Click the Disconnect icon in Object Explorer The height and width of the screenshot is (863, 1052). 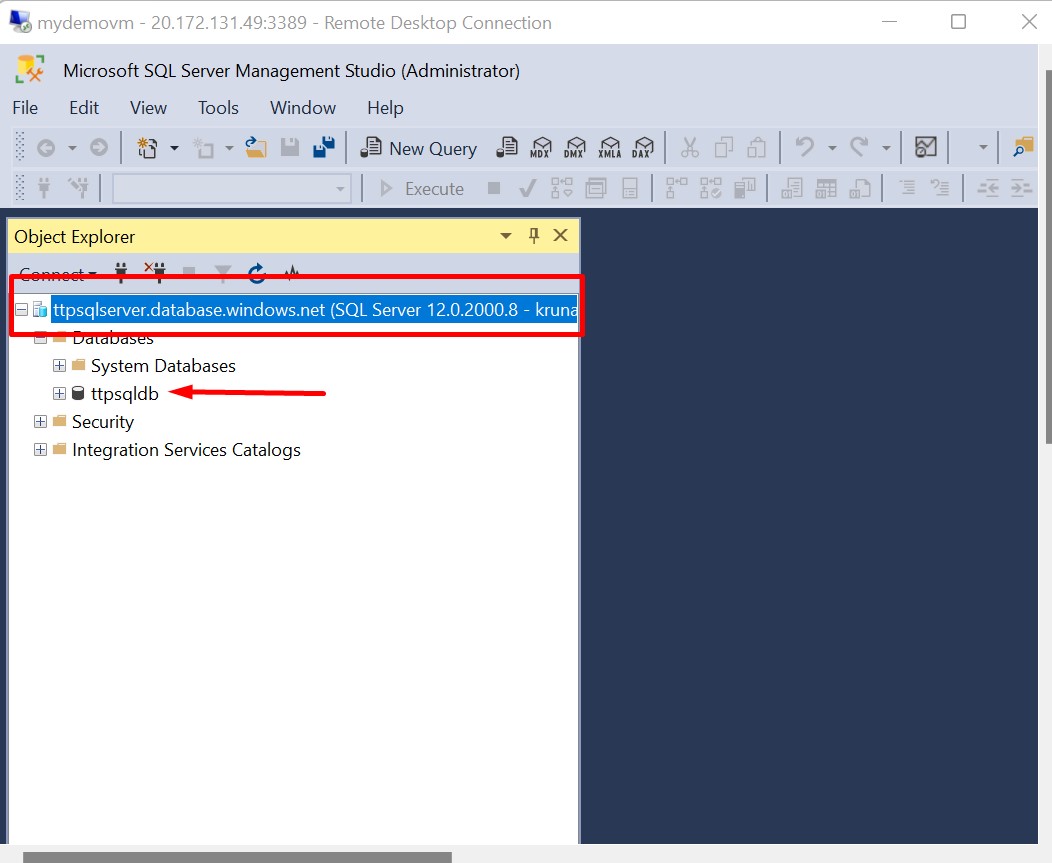click(154, 273)
